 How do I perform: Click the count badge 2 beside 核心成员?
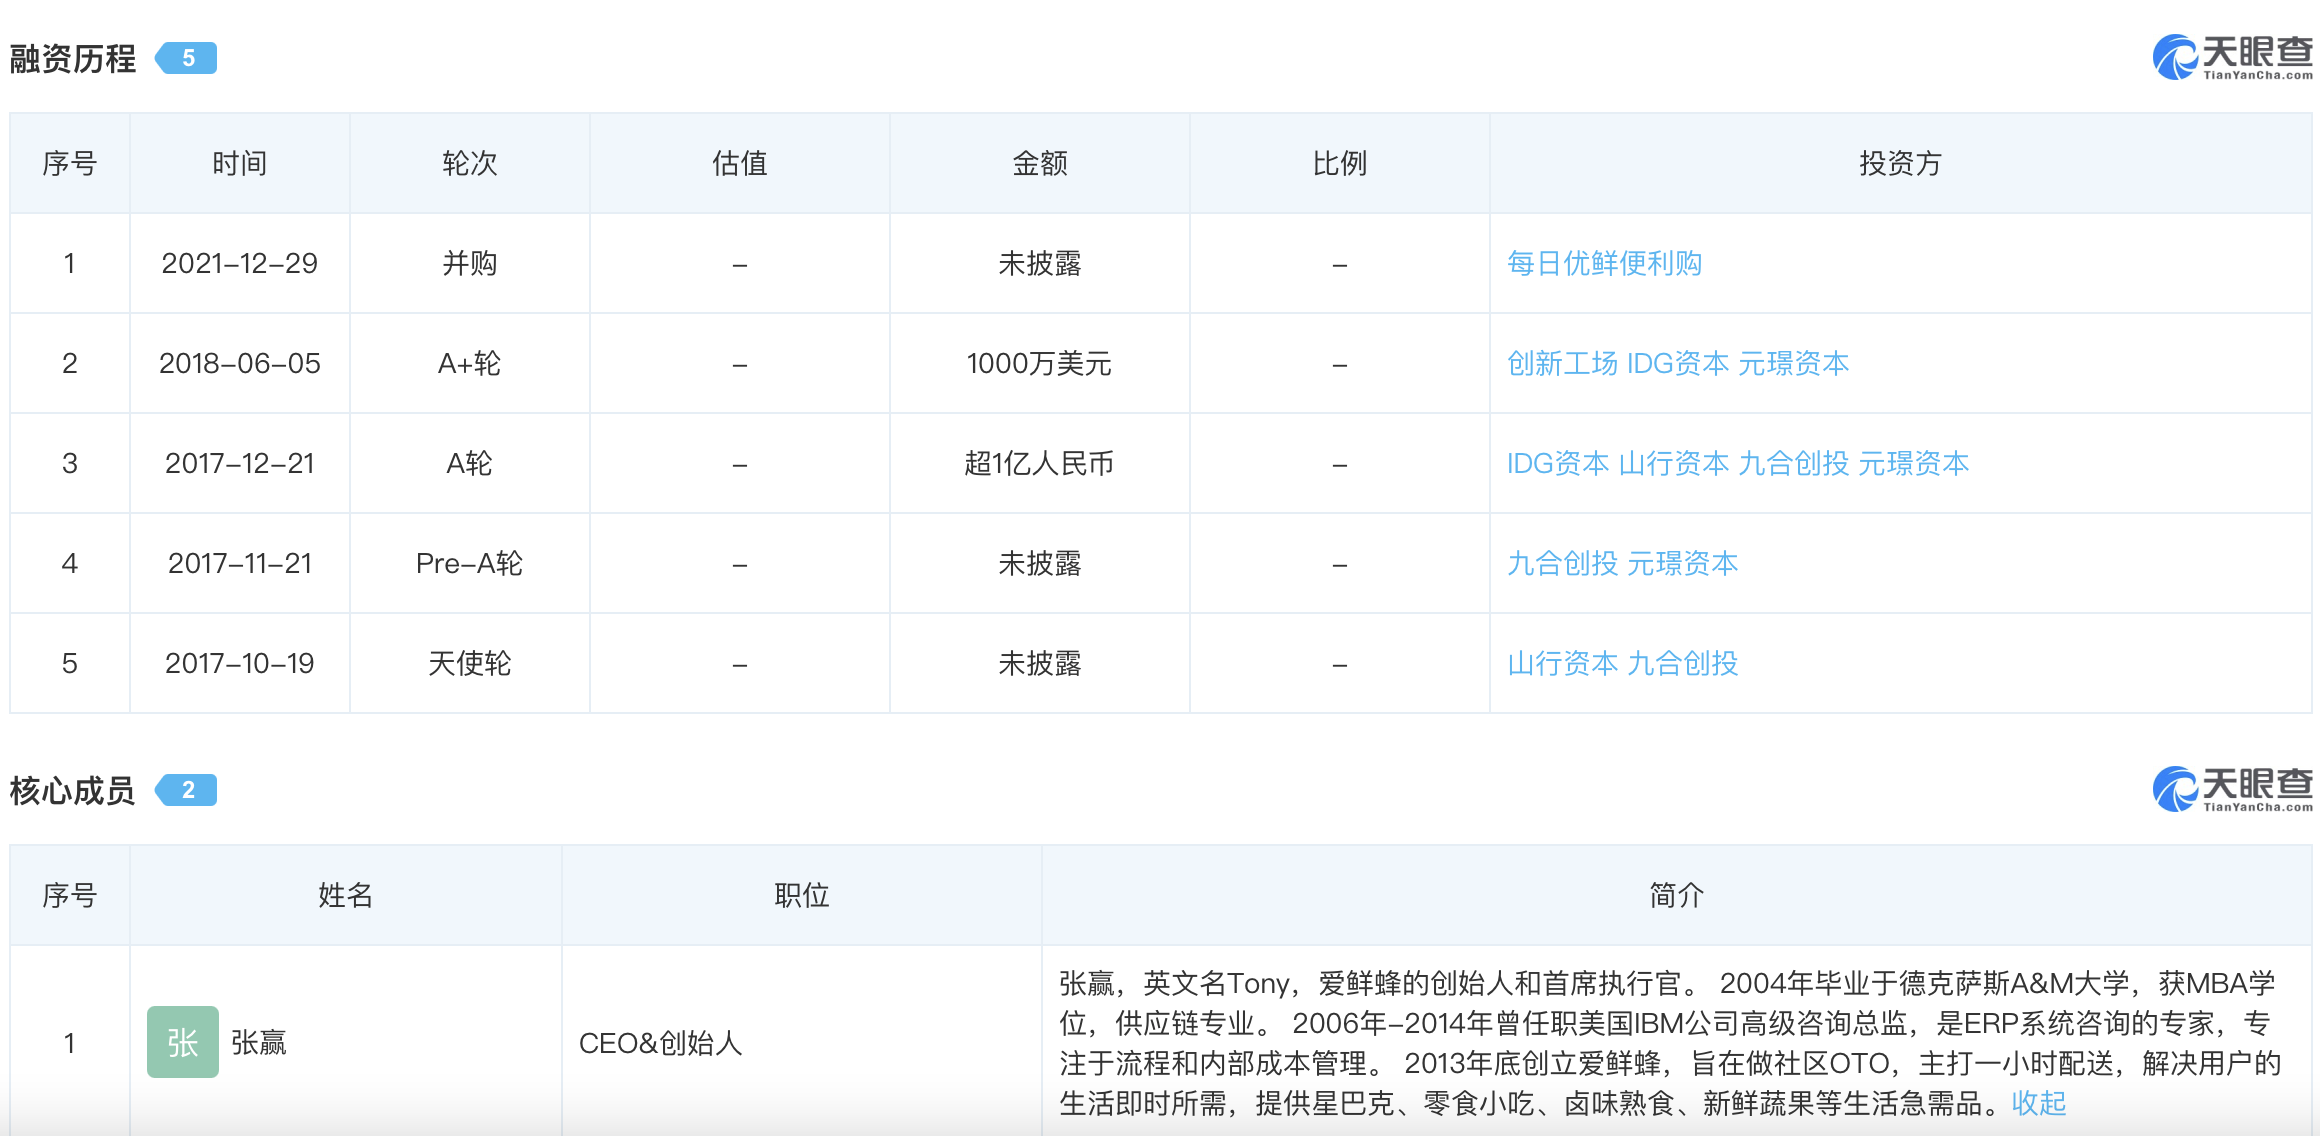187,790
